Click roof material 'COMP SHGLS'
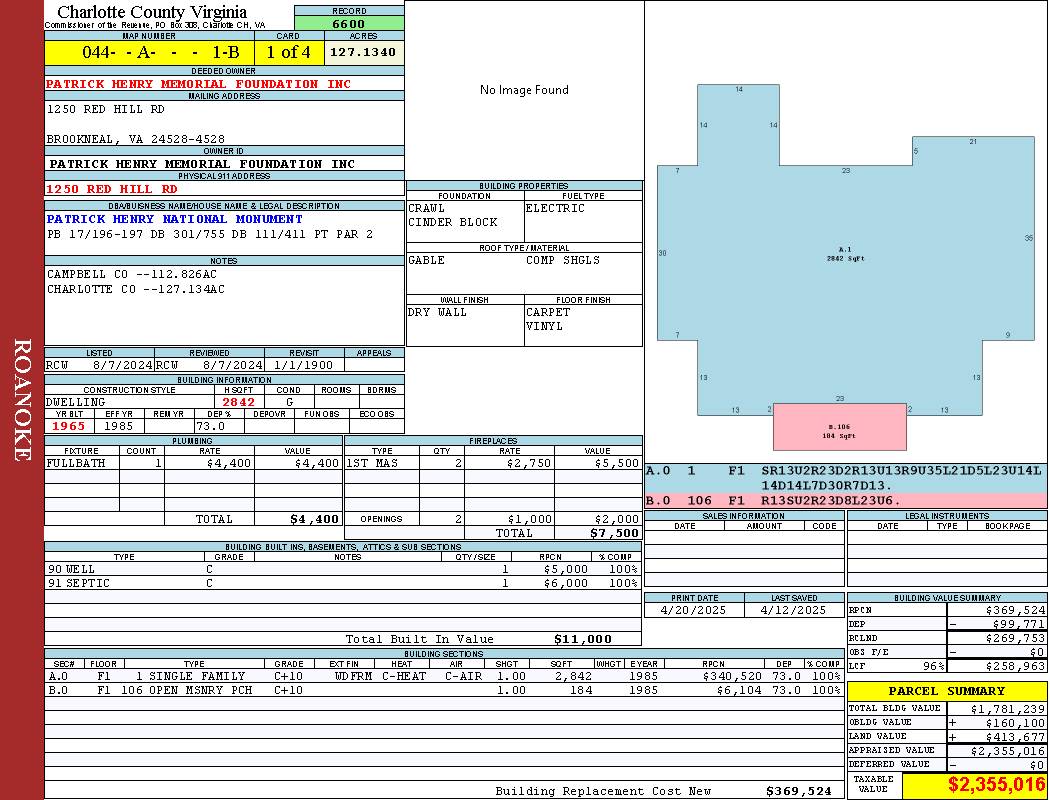1050x800 pixels. pos(563,260)
